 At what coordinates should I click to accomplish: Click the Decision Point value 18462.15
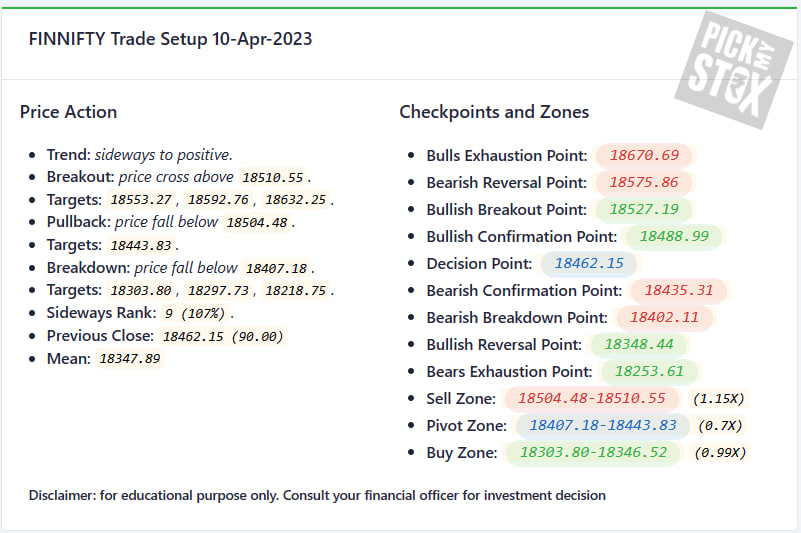click(x=589, y=264)
